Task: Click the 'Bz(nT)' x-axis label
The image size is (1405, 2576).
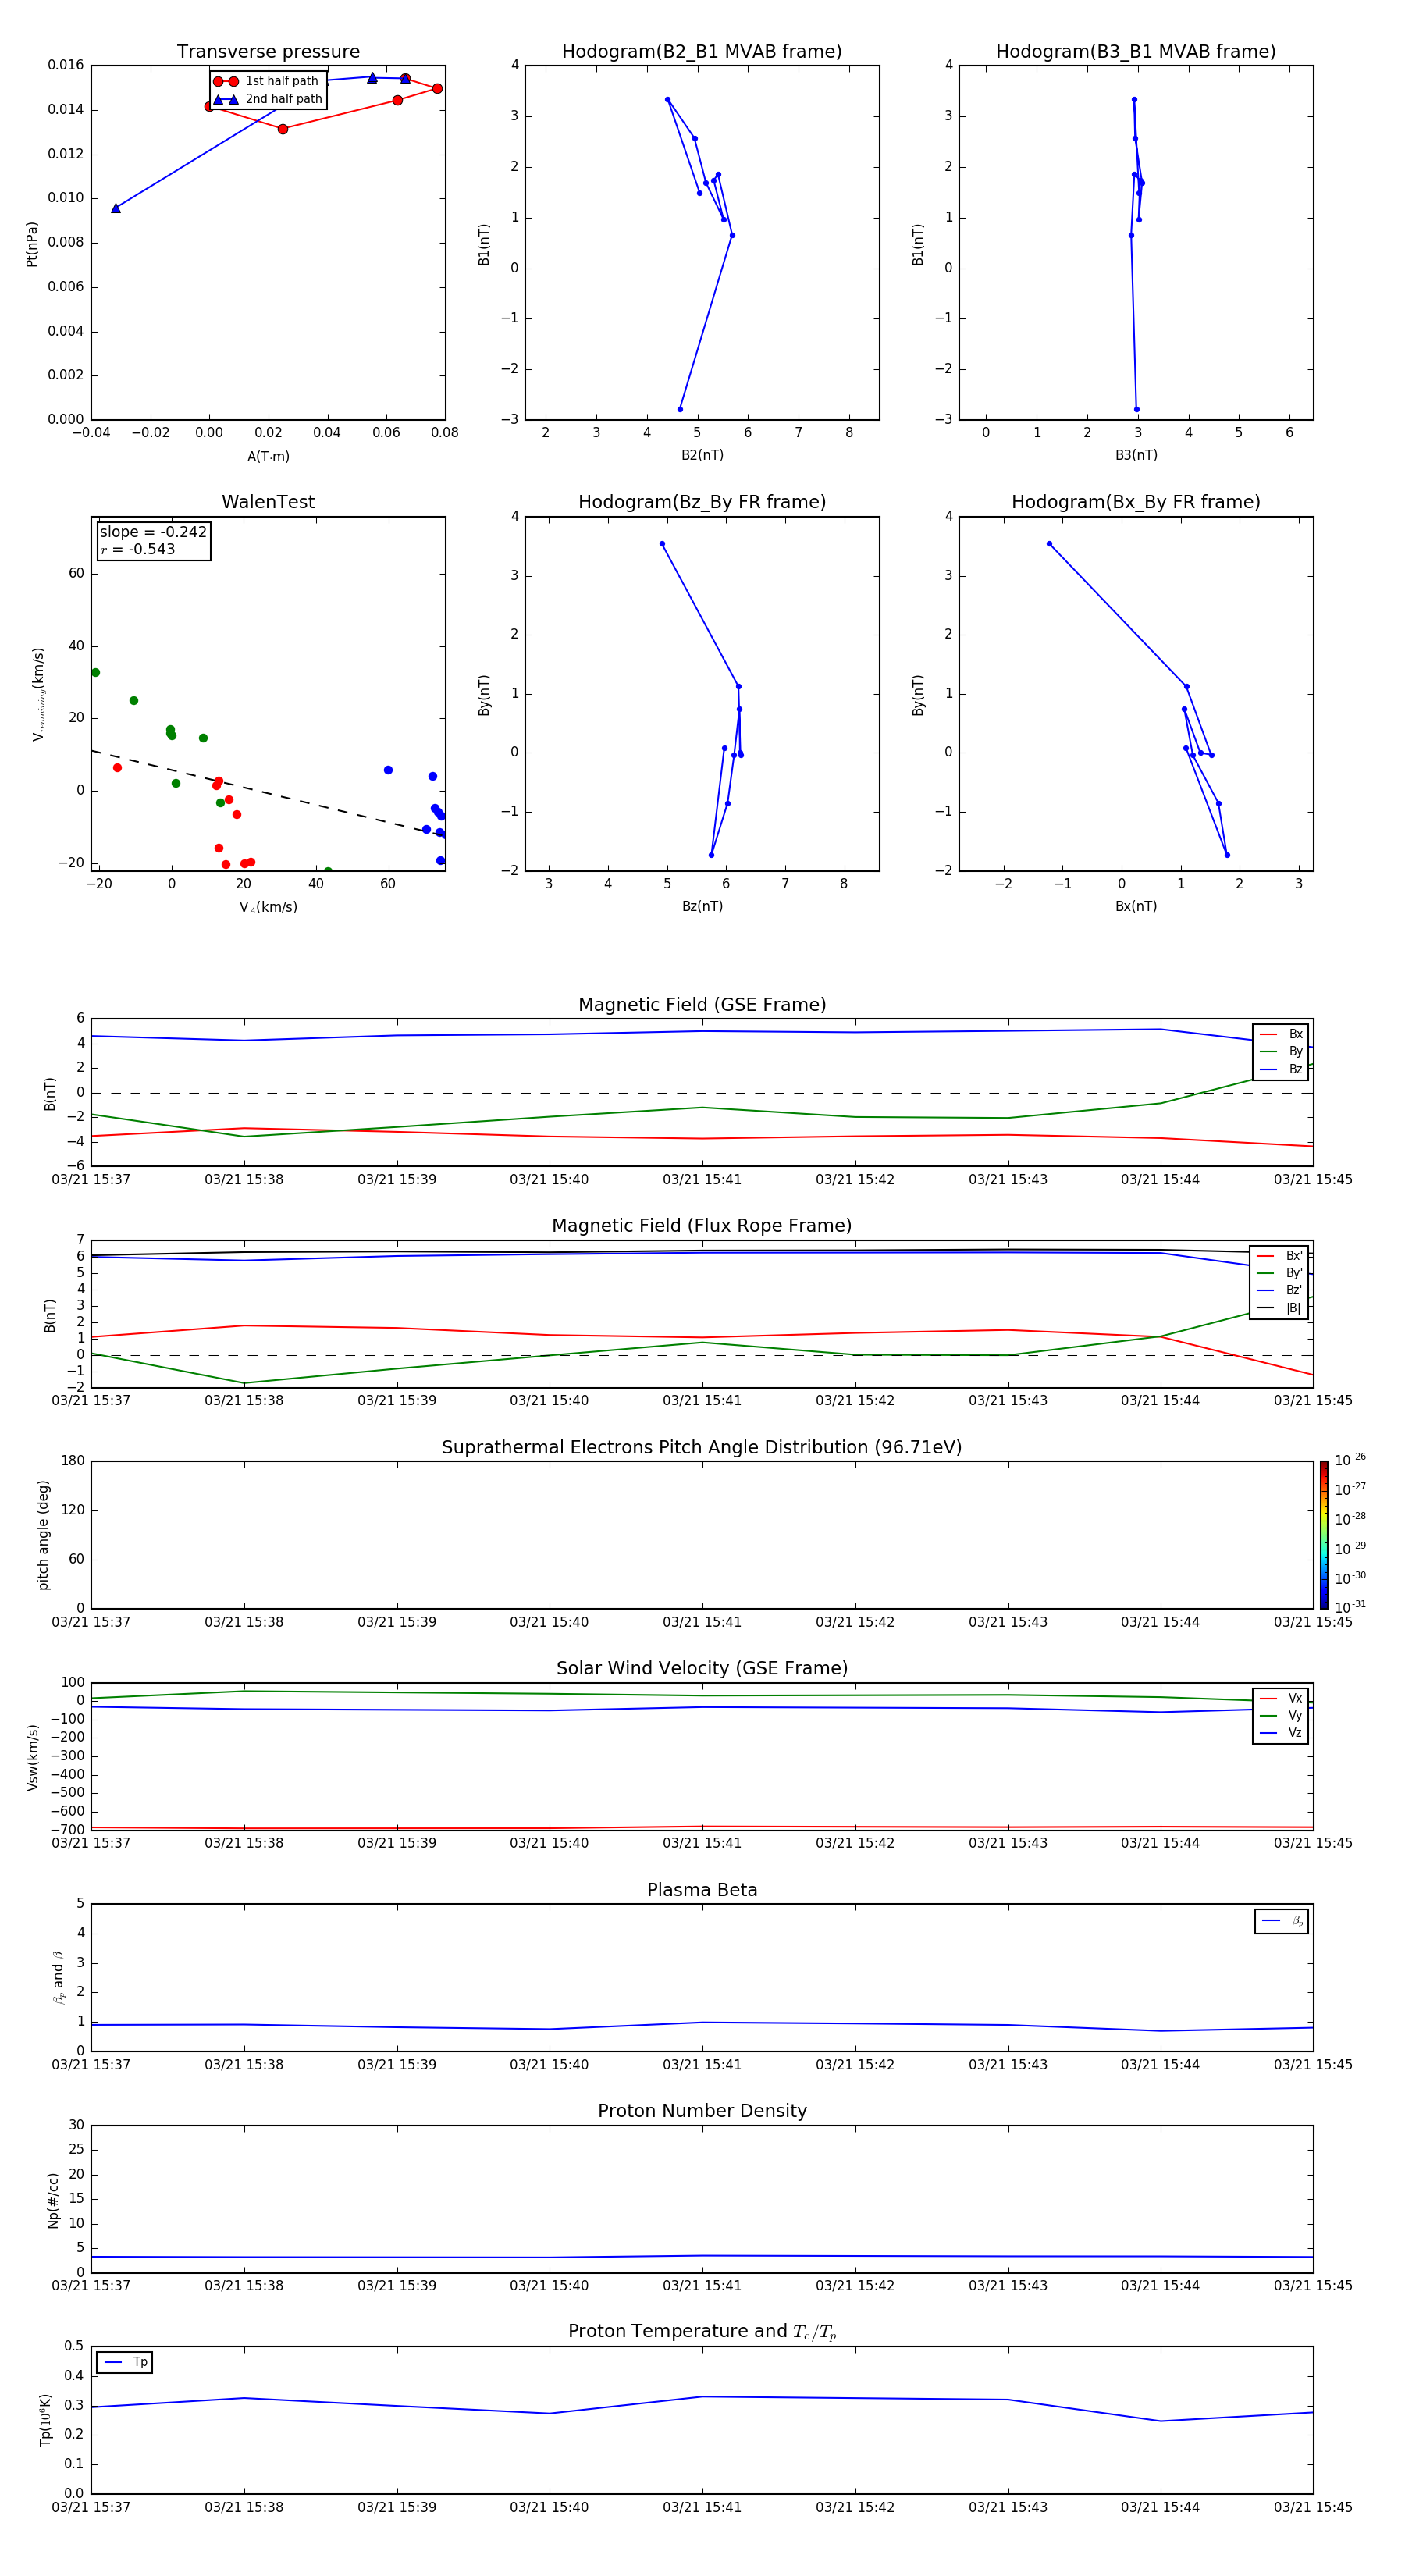Action: point(702,906)
